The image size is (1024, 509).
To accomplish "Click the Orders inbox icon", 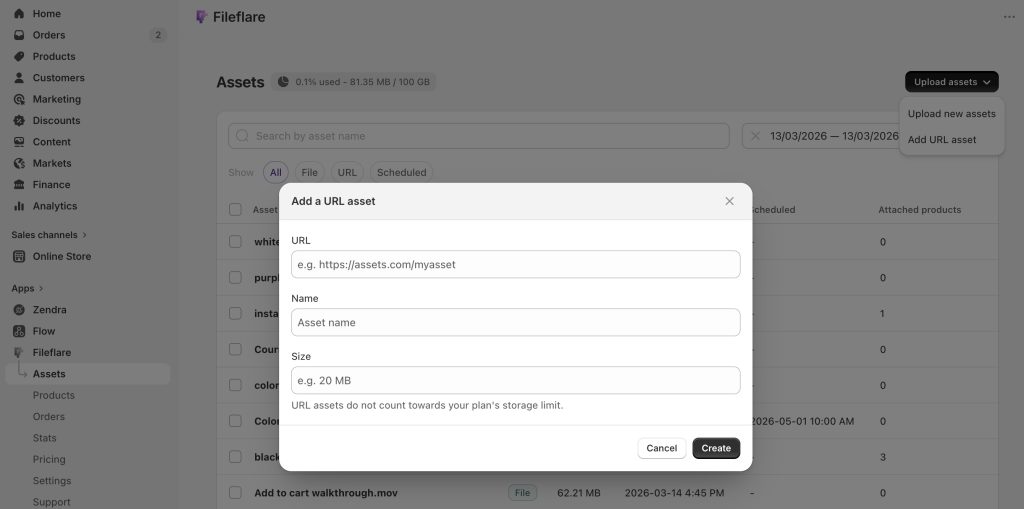I will 19,35.
